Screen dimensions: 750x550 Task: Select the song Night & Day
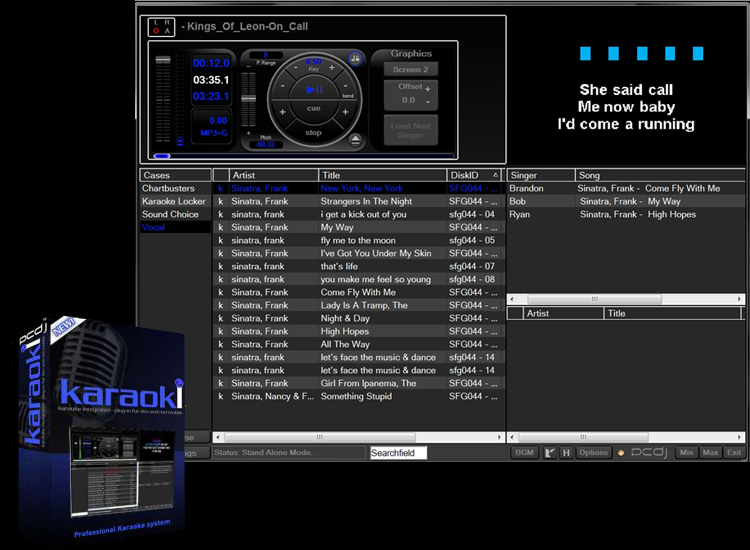pos(359,318)
